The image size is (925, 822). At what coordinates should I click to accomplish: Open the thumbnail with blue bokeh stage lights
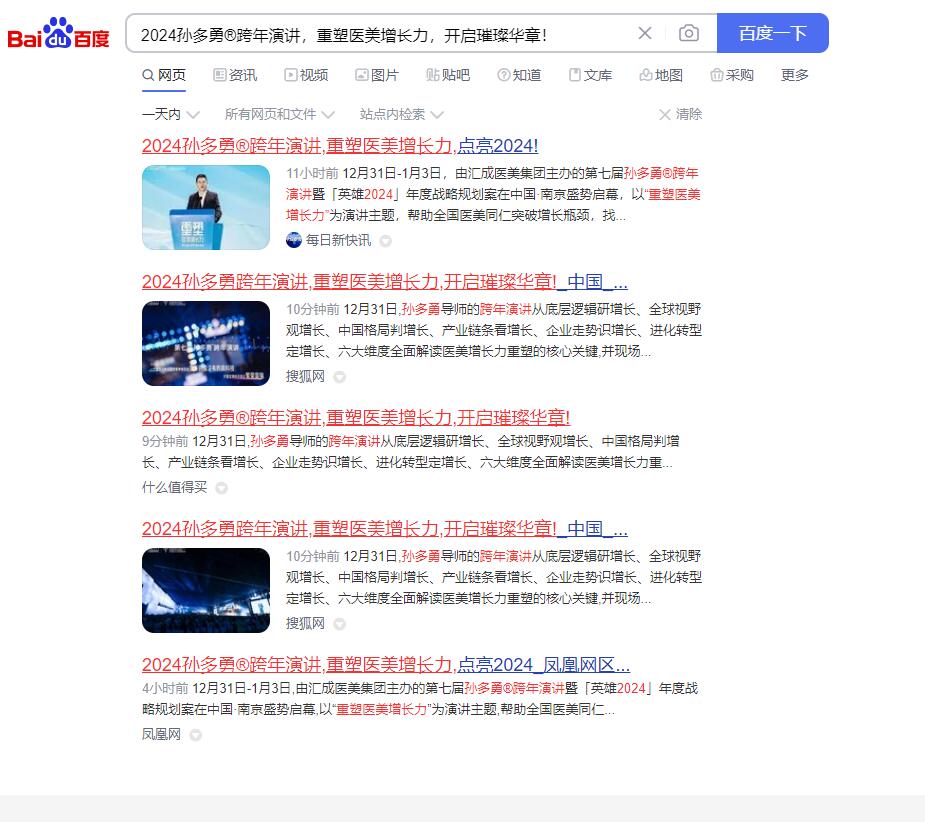point(206,343)
